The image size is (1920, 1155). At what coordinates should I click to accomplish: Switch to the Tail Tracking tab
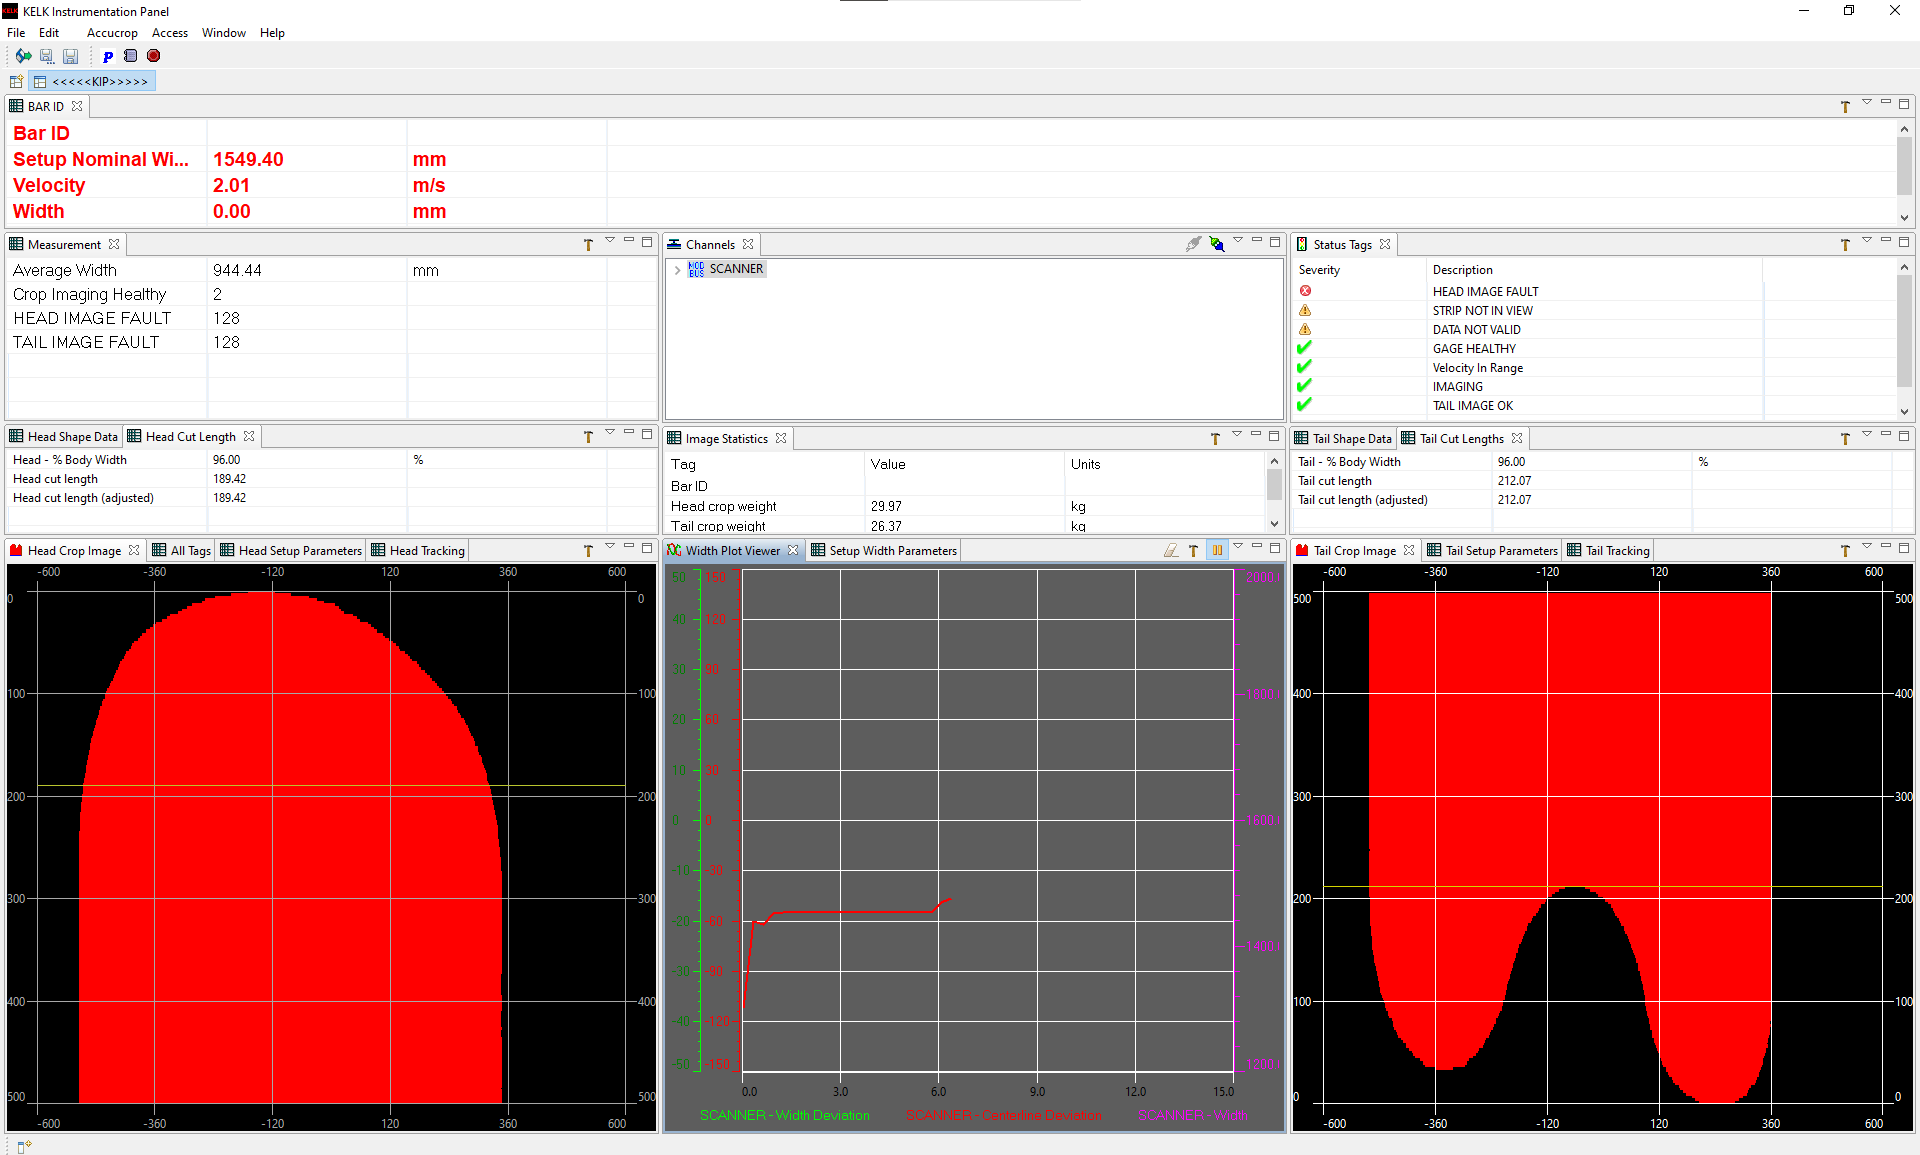(x=1609, y=551)
